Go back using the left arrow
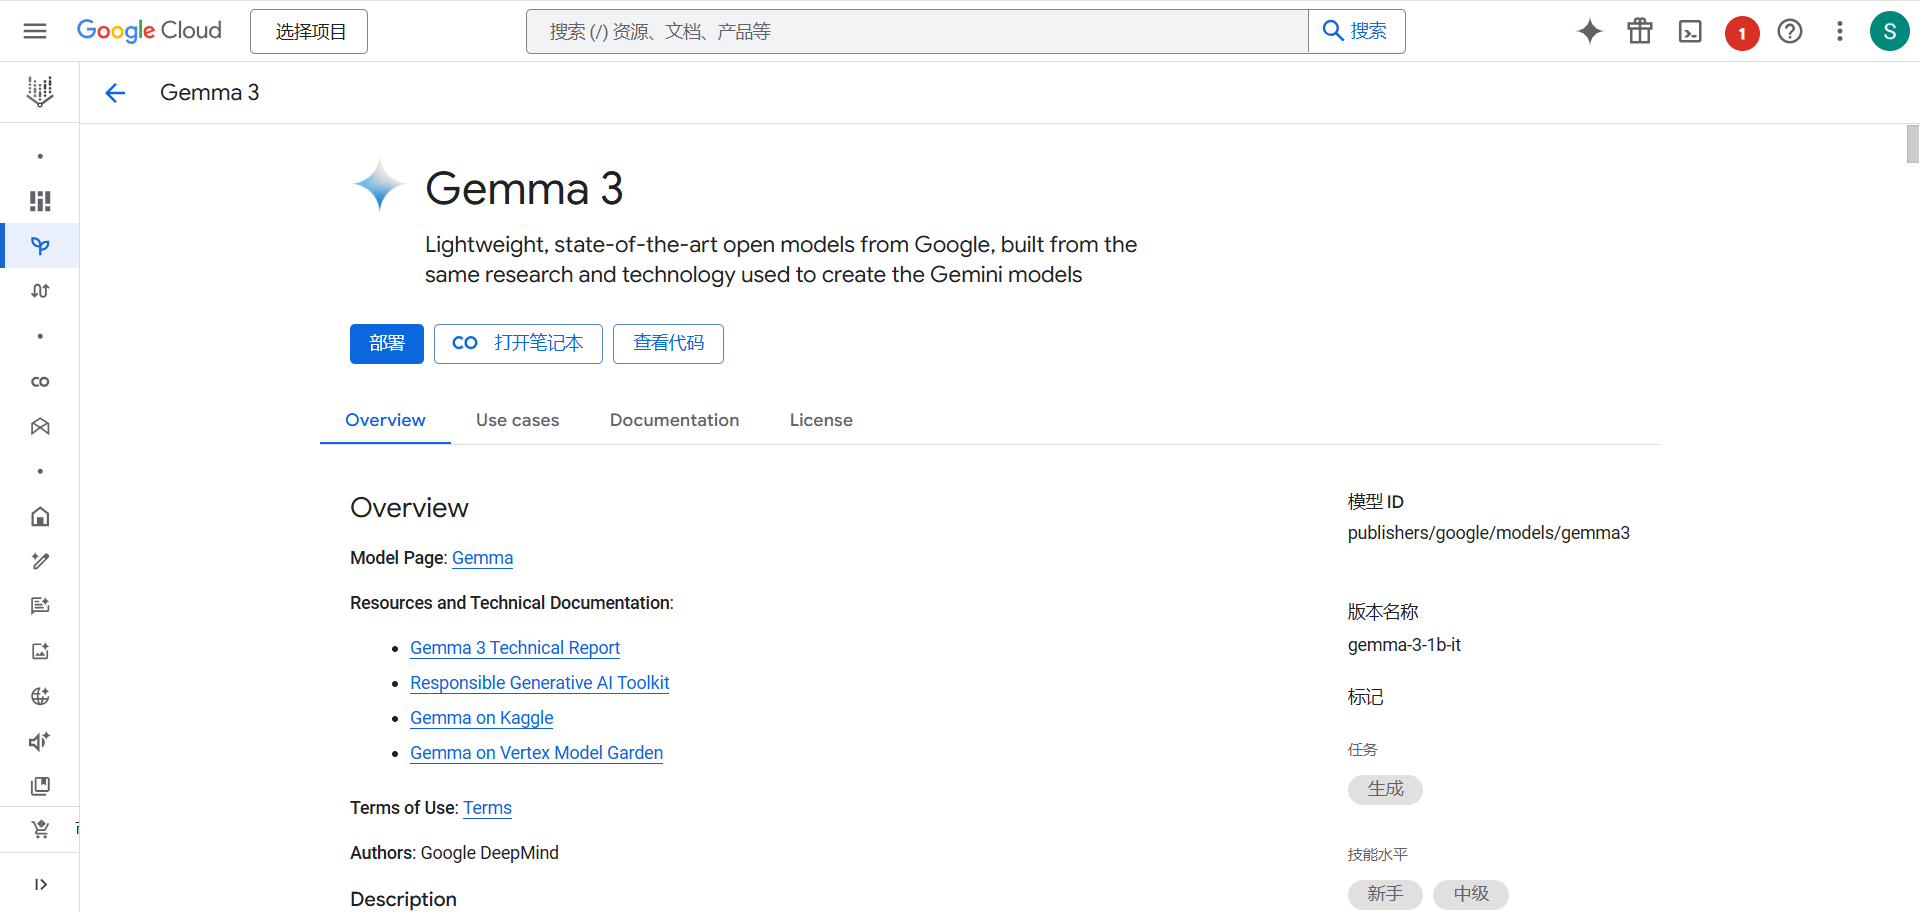Screen dimensions: 1920x912 pos(115,93)
